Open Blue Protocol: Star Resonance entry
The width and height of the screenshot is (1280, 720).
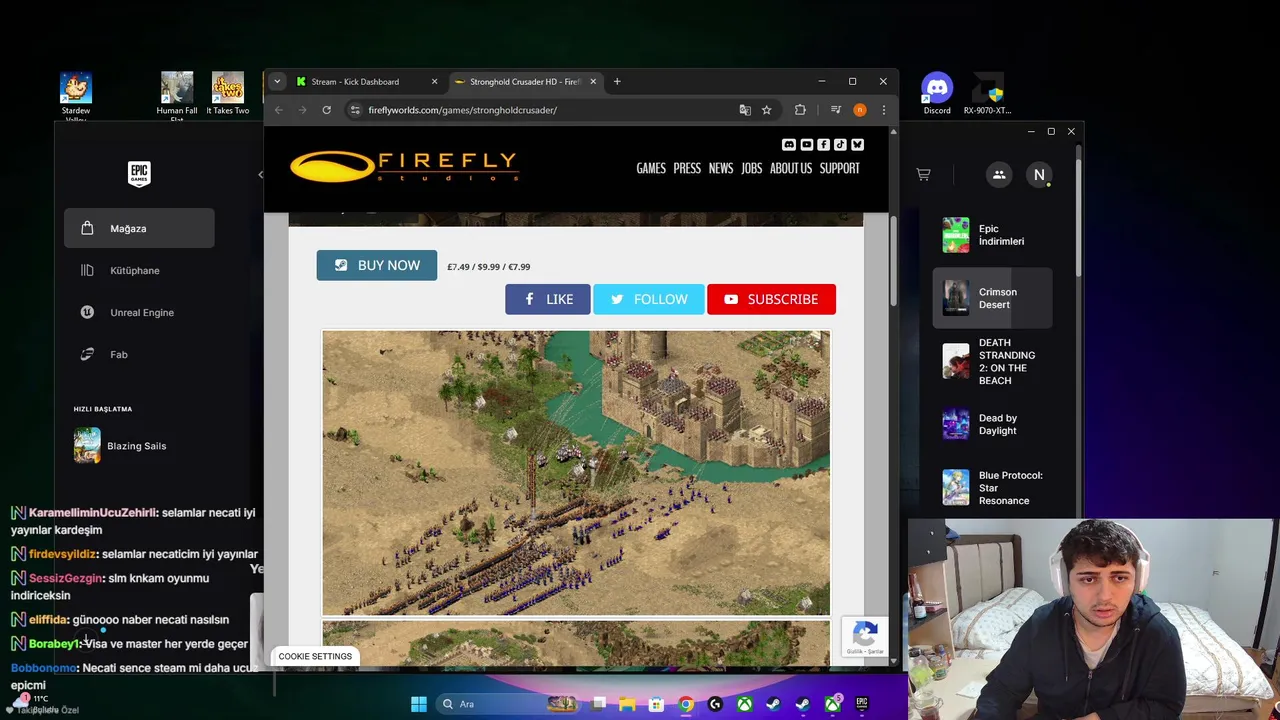click(993, 488)
